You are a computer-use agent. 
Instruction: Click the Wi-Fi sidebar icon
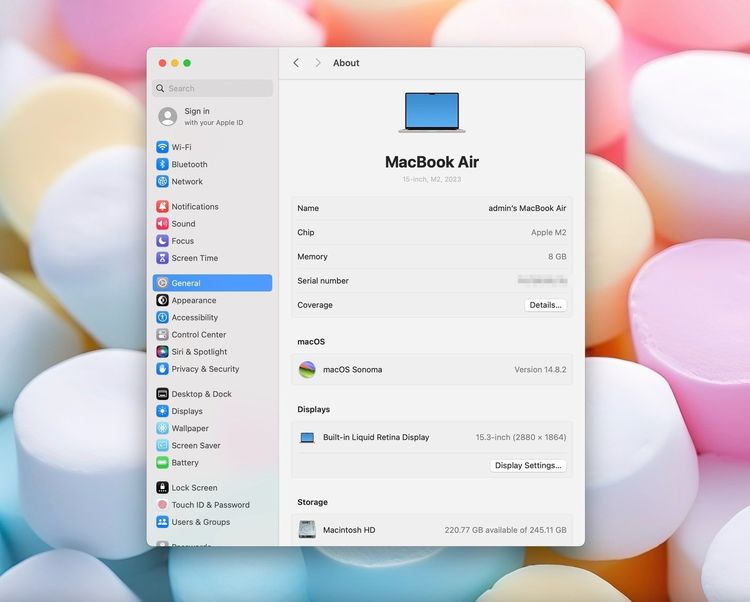pyautogui.click(x=162, y=147)
